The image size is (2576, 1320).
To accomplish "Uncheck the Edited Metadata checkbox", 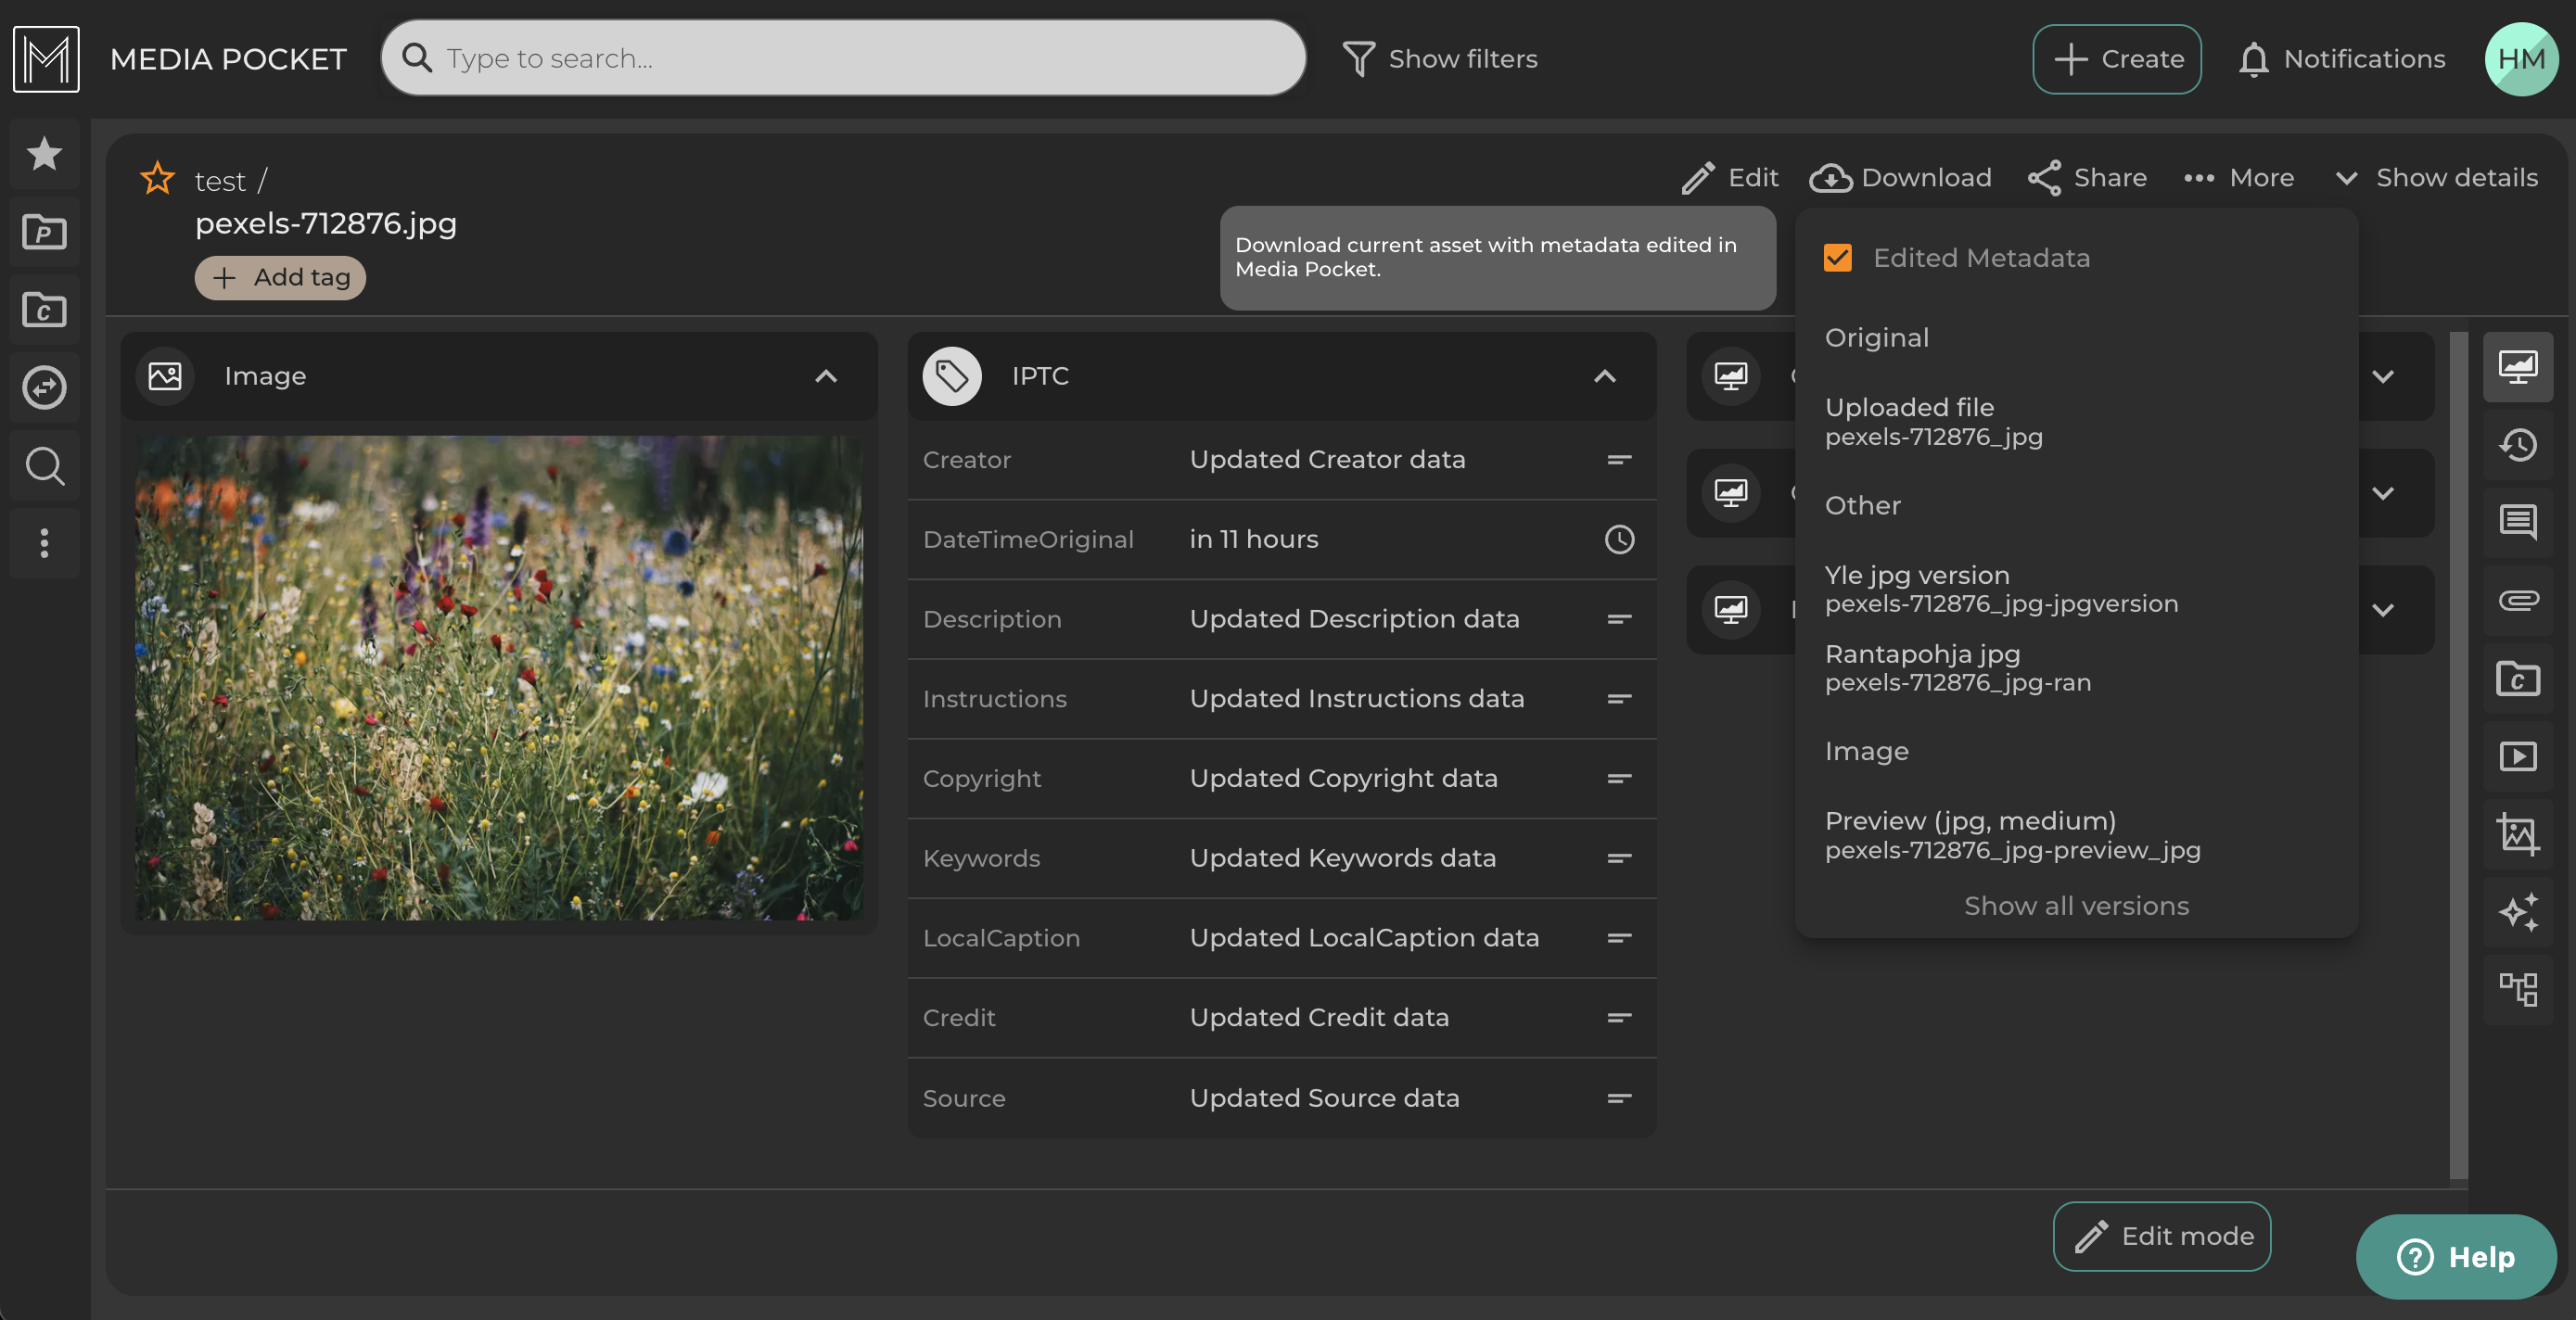I will (1837, 258).
